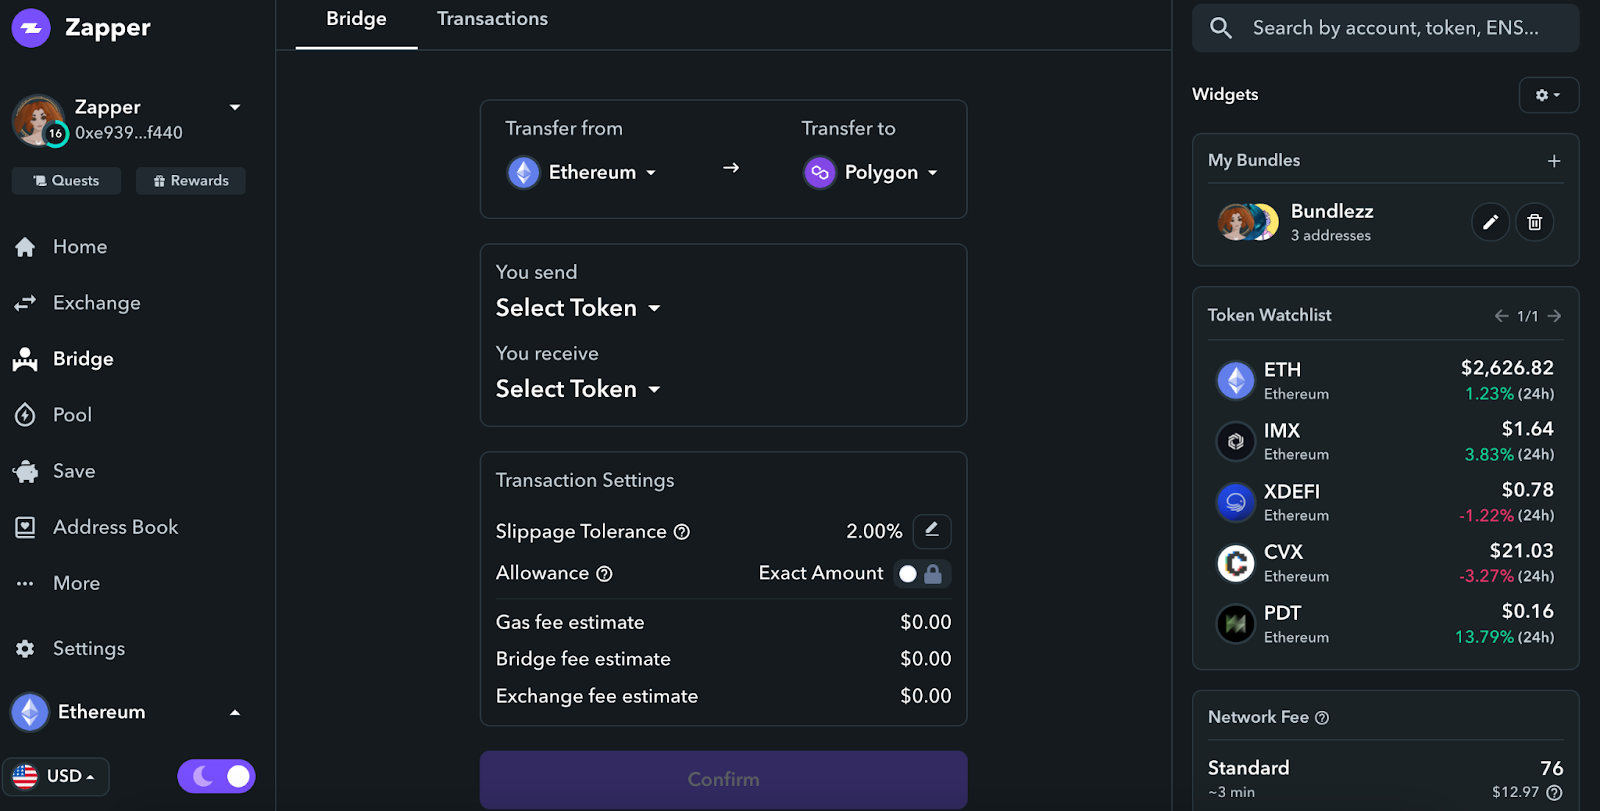The height and width of the screenshot is (811, 1600).
Task: Add a new bundle with plus icon
Action: (x=1554, y=161)
